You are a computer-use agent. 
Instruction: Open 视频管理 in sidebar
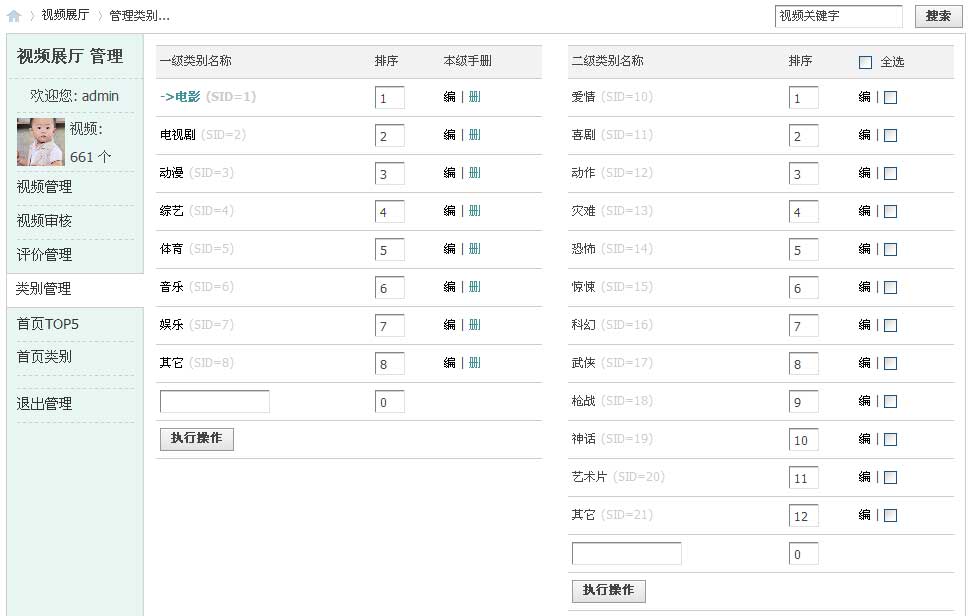pyautogui.click(x=44, y=187)
